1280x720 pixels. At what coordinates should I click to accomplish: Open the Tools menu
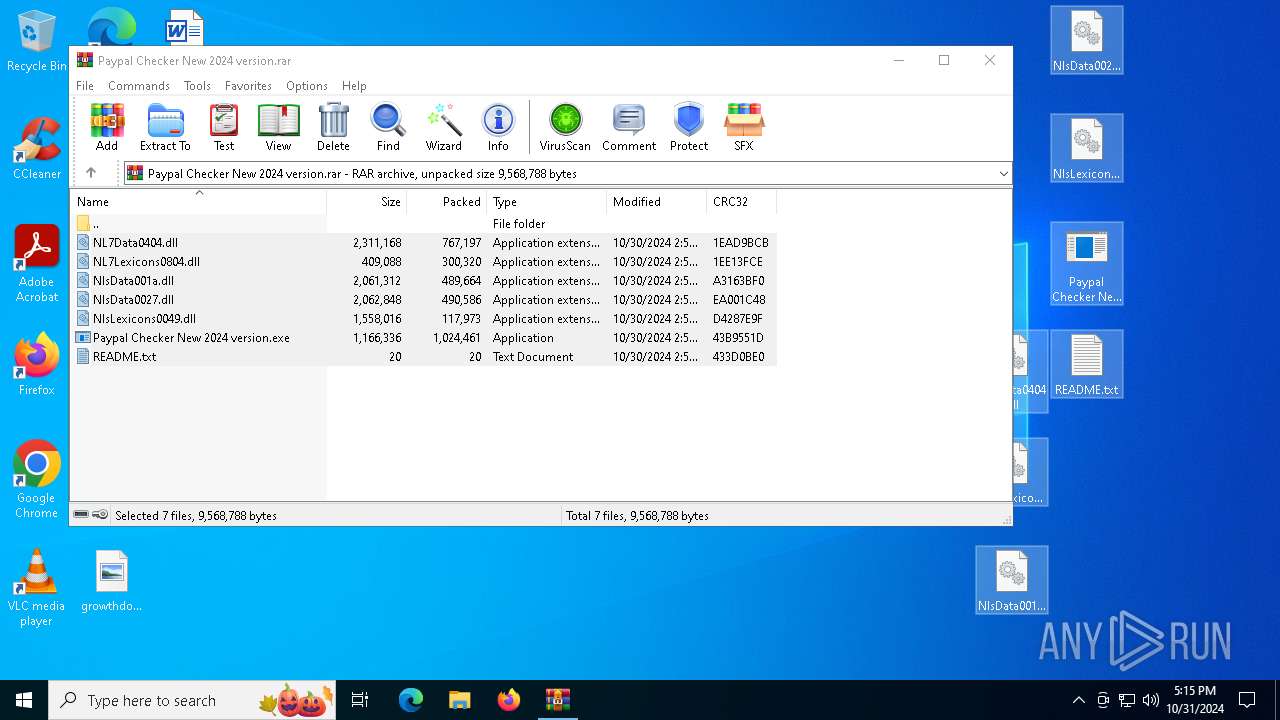(197, 86)
